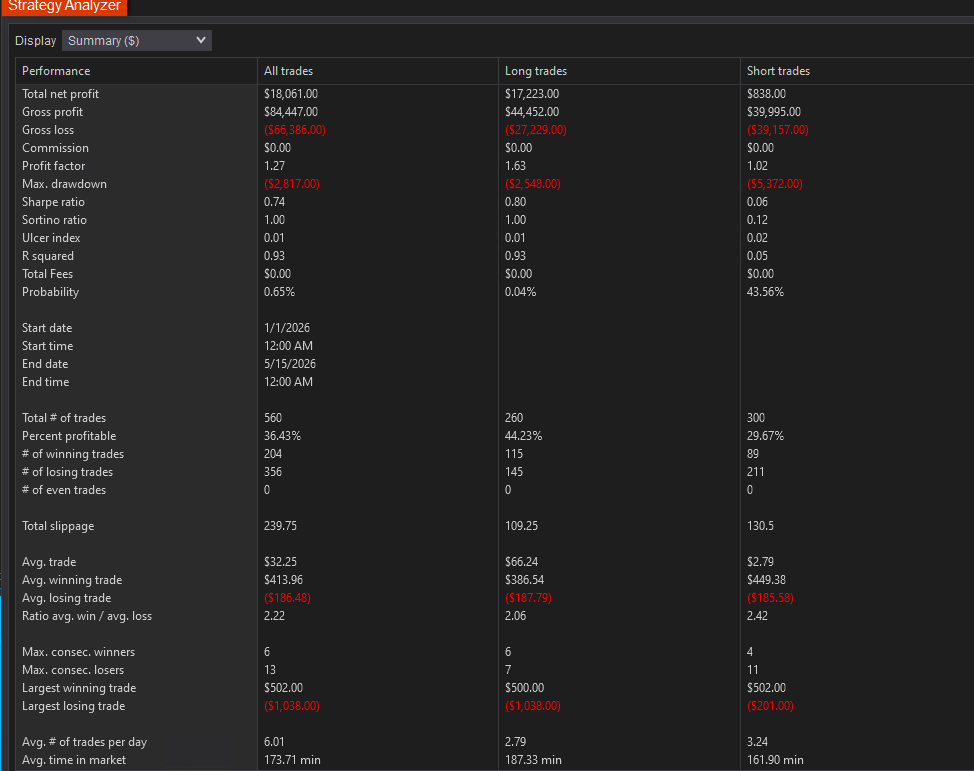974x771 pixels.
Task: Click the 560 total trades value
Action: click(x=273, y=418)
